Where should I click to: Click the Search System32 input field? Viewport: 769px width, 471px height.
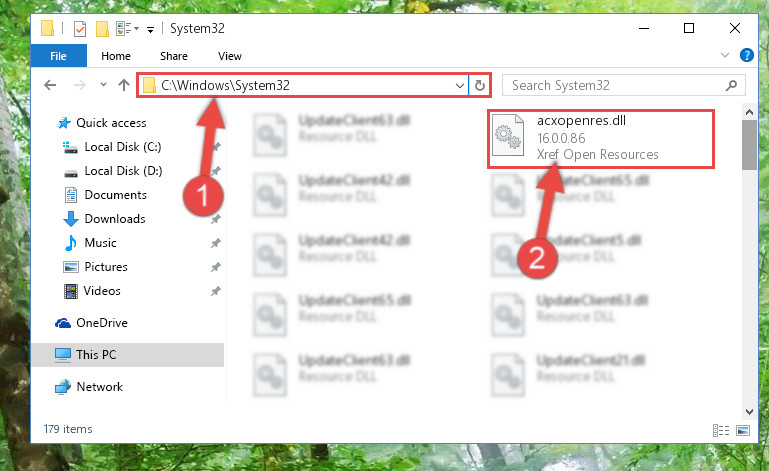click(613, 85)
